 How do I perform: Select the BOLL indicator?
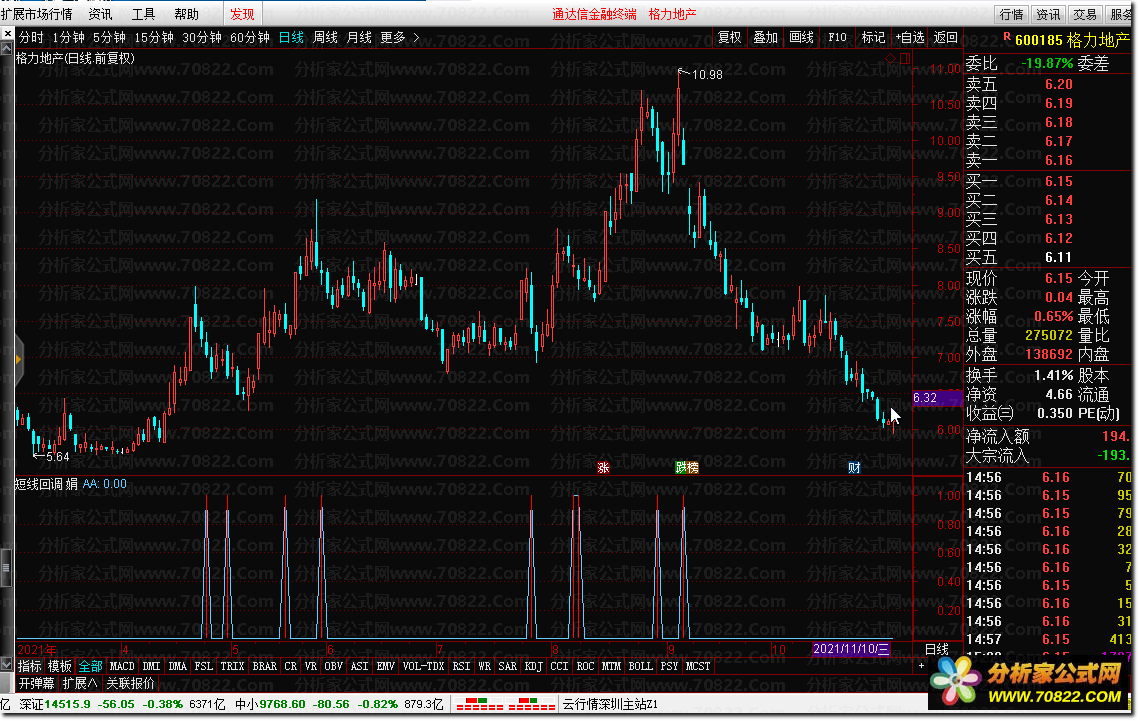tap(641, 666)
